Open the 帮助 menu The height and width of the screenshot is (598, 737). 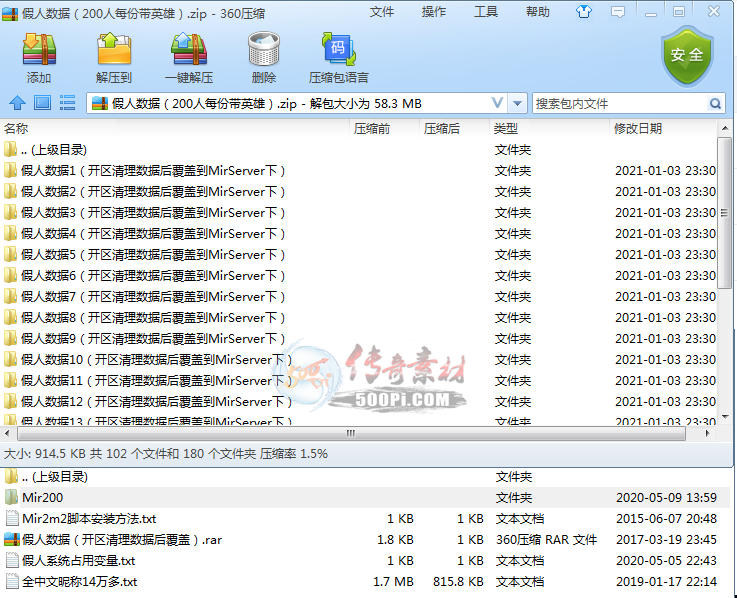click(537, 12)
